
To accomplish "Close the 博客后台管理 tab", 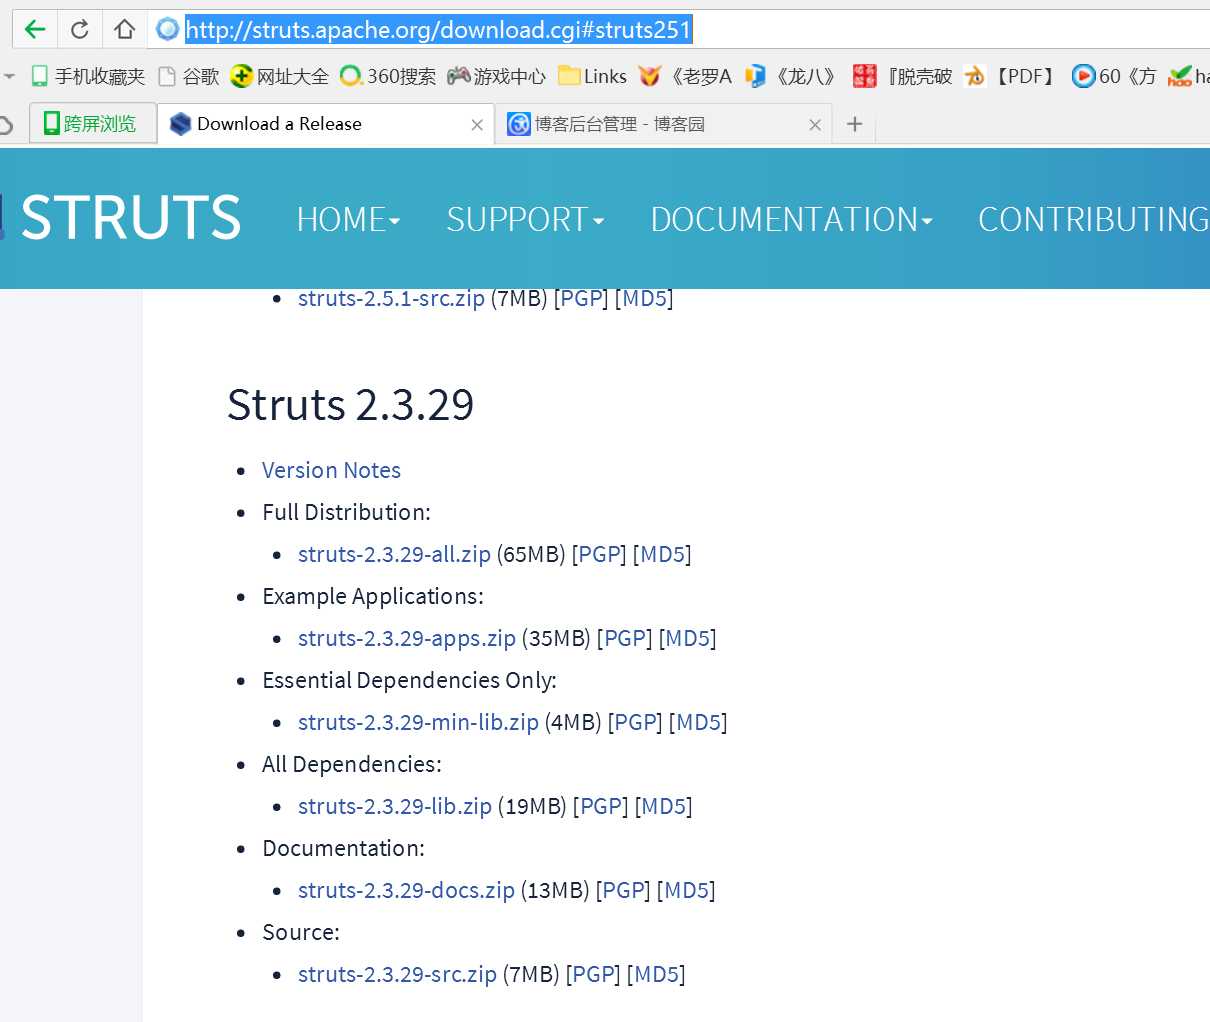I will pos(815,125).
